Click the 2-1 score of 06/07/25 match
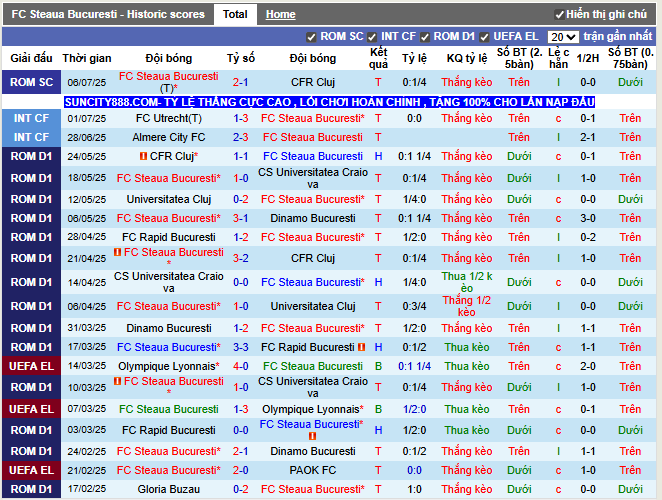The width and height of the screenshot is (662, 500). pyautogui.click(x=241, y=82)
